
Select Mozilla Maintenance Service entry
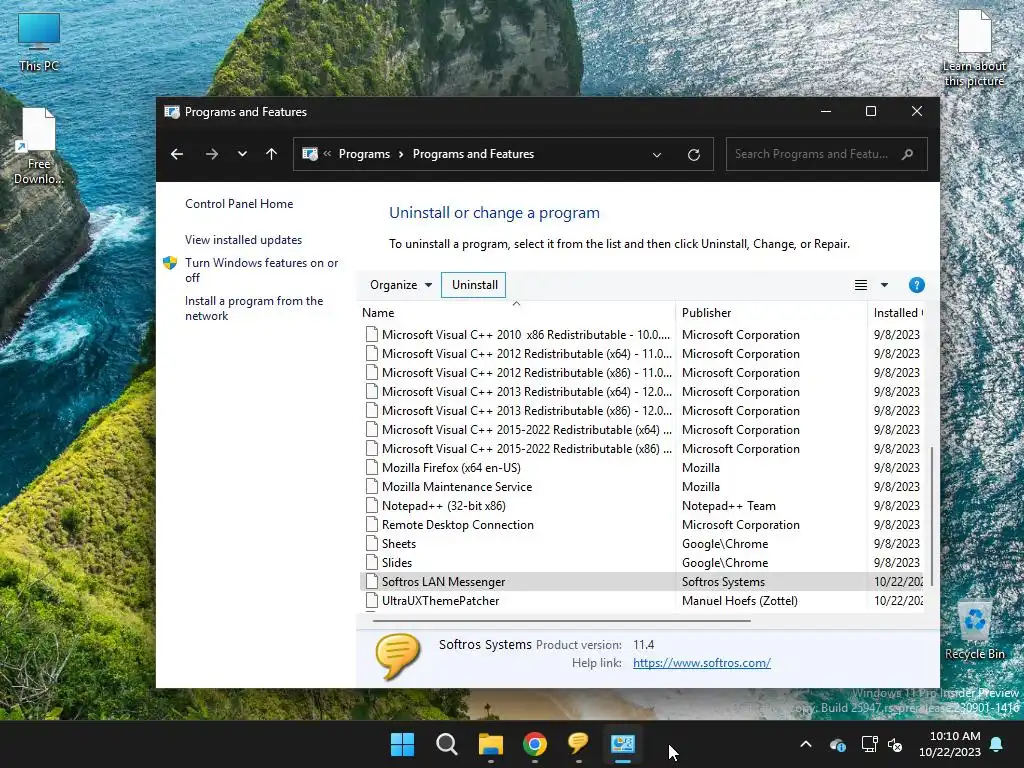[x=642, y=487]
